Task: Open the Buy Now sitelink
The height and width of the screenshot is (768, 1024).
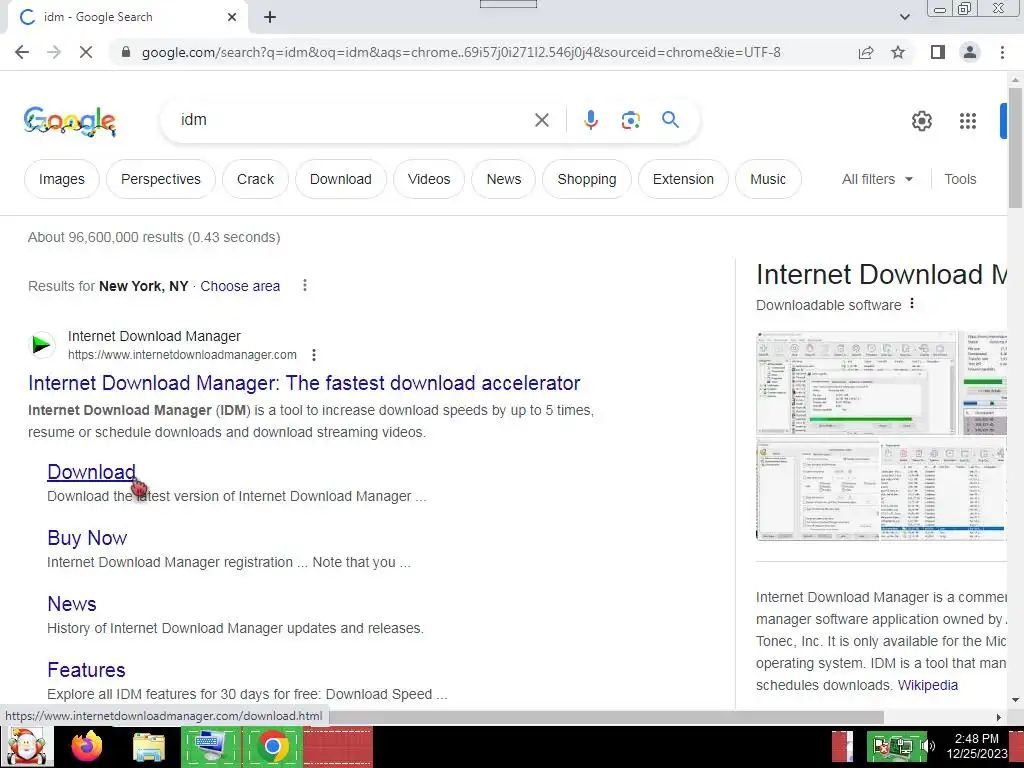Action: pyautogui.click(x=87, y=537)
